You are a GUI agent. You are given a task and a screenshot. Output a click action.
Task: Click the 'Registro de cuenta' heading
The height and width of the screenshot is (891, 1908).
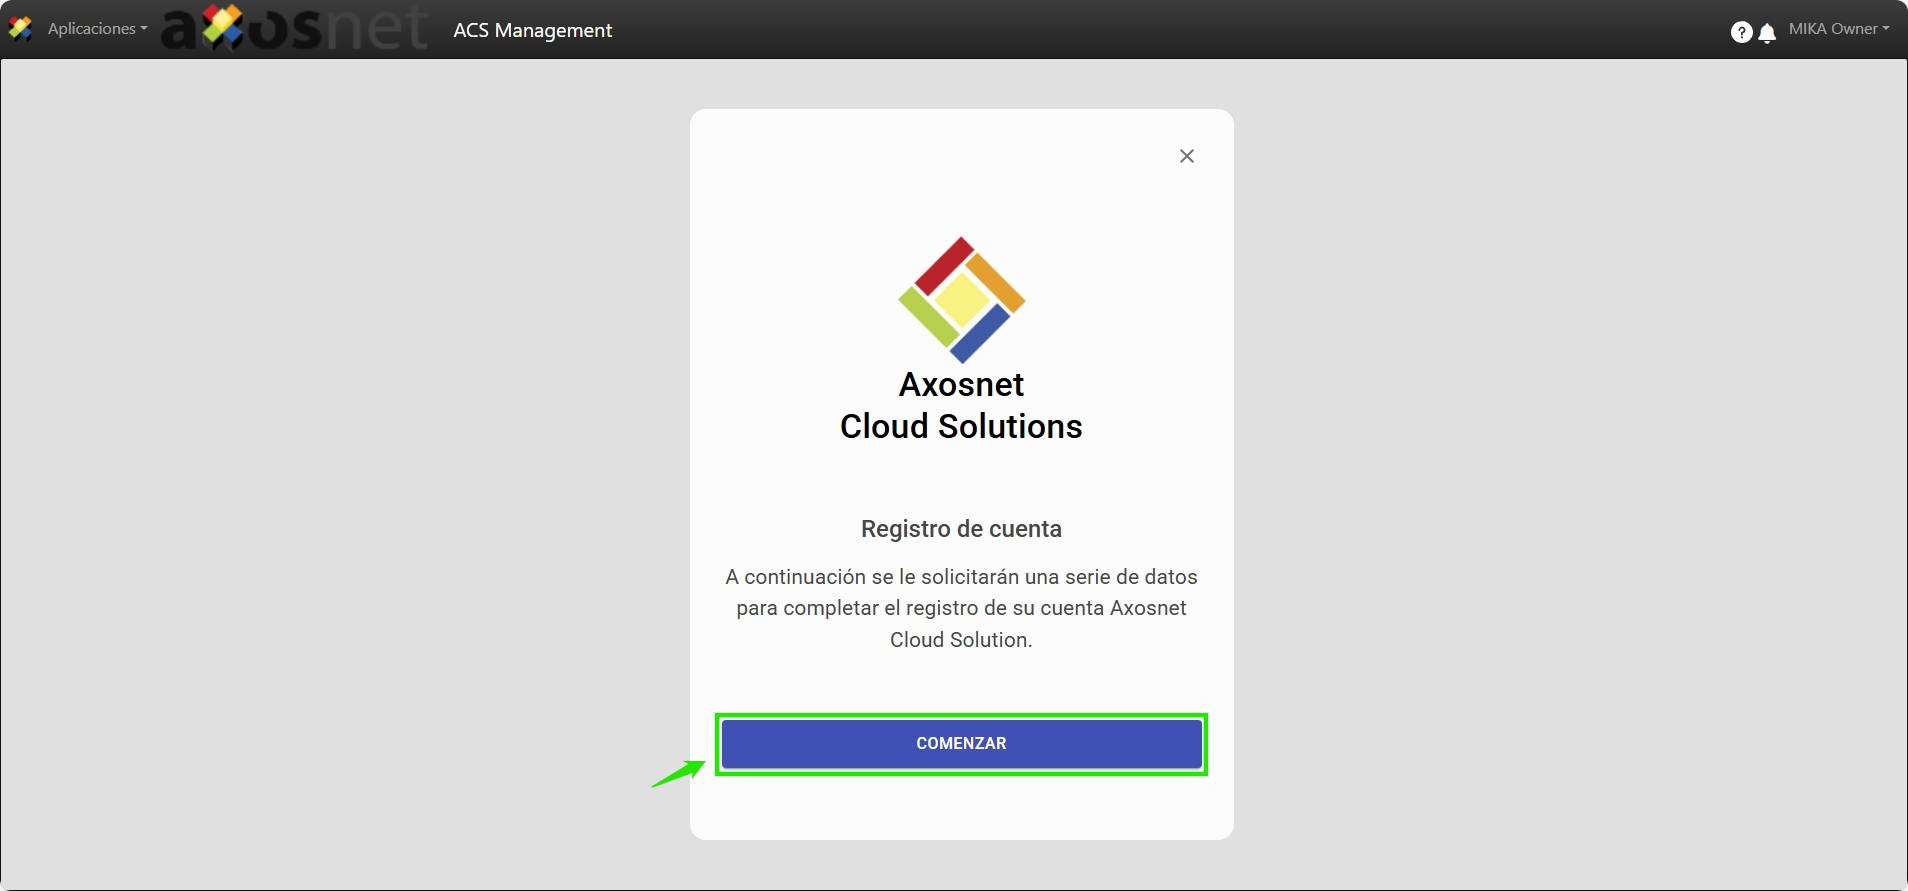pos(961,529)
